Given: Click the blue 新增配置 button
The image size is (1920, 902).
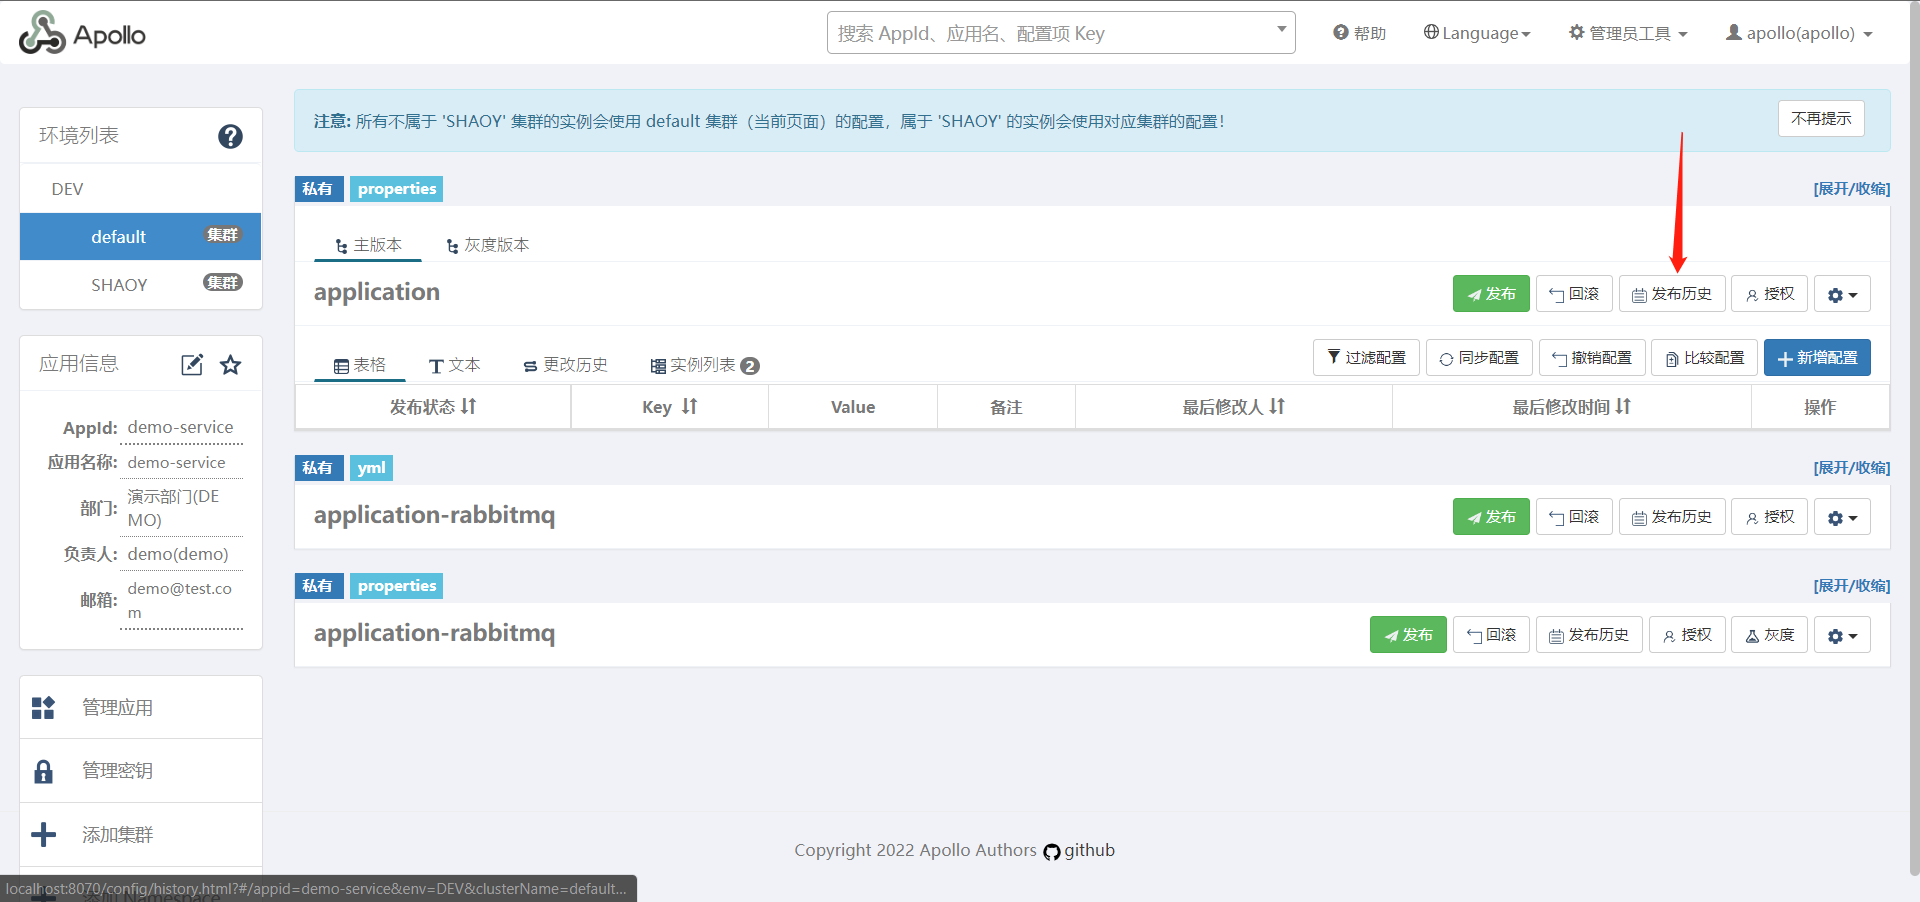Looking at the screenshot, I should [1817, 358].
